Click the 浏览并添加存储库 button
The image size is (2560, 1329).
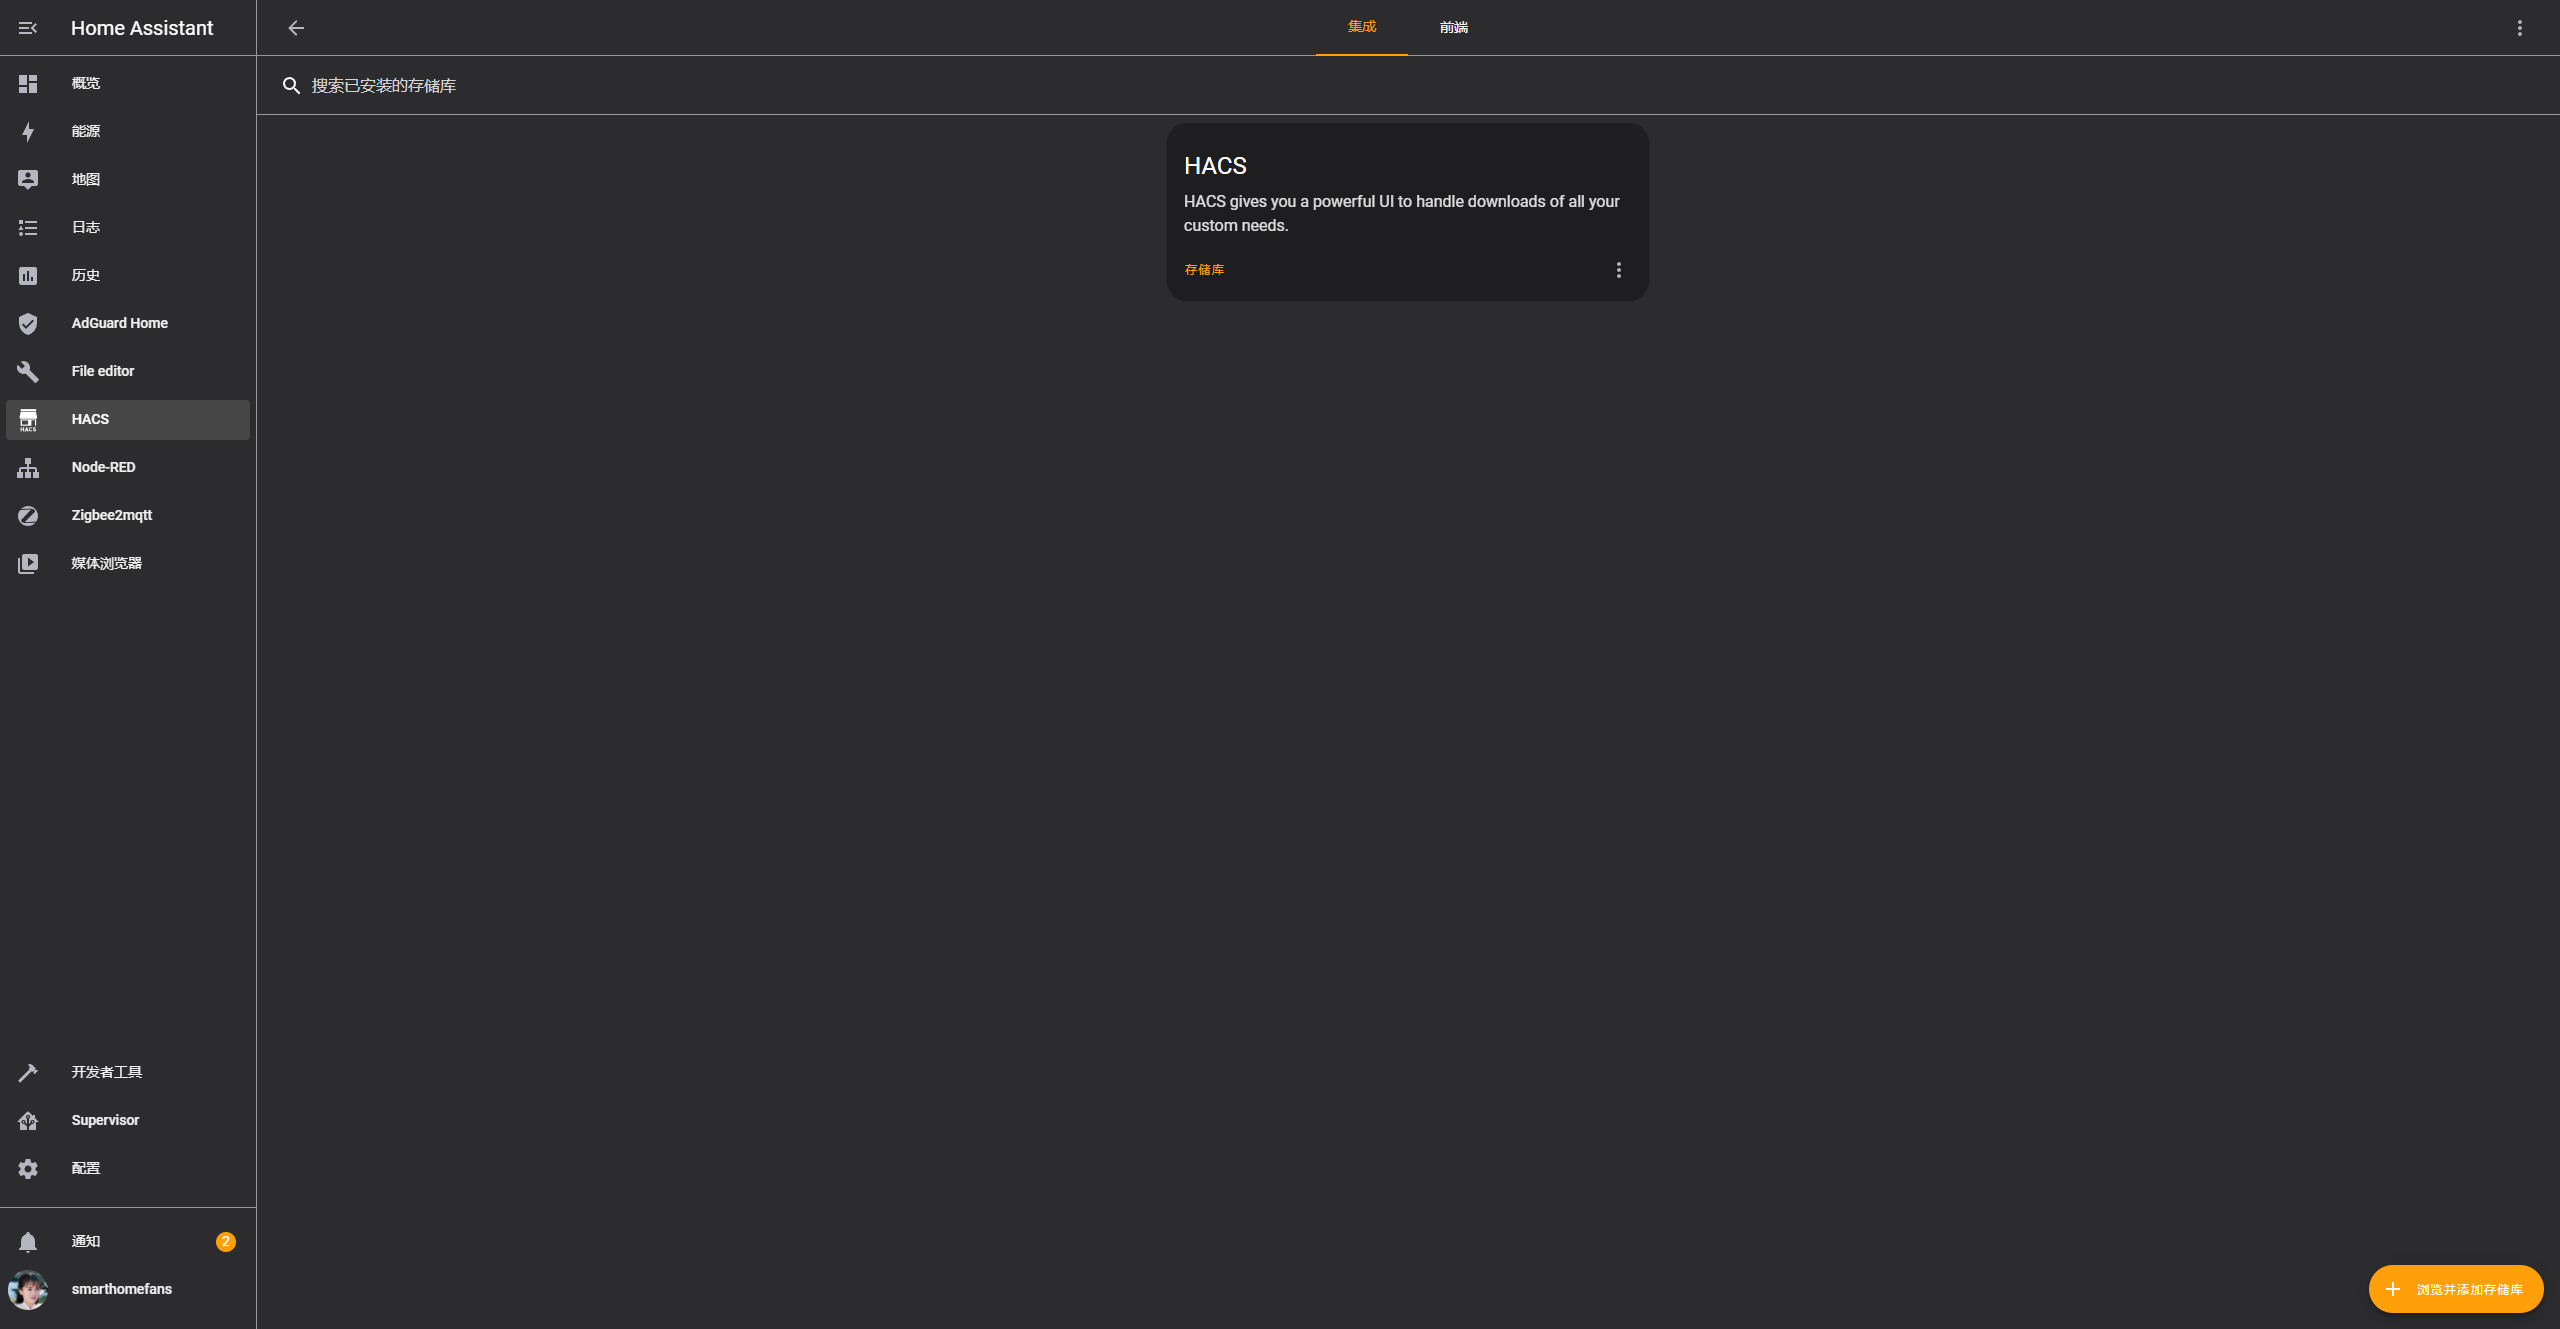pos(2456,1289)
